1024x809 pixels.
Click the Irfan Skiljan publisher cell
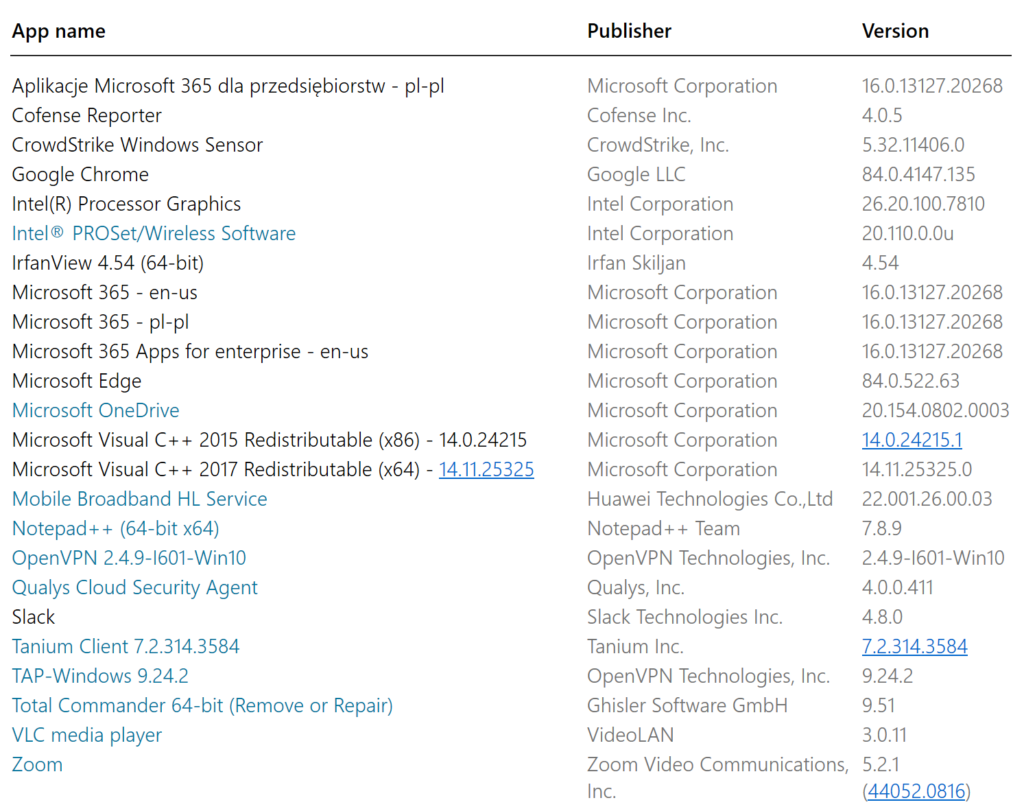tap(636, 262)
